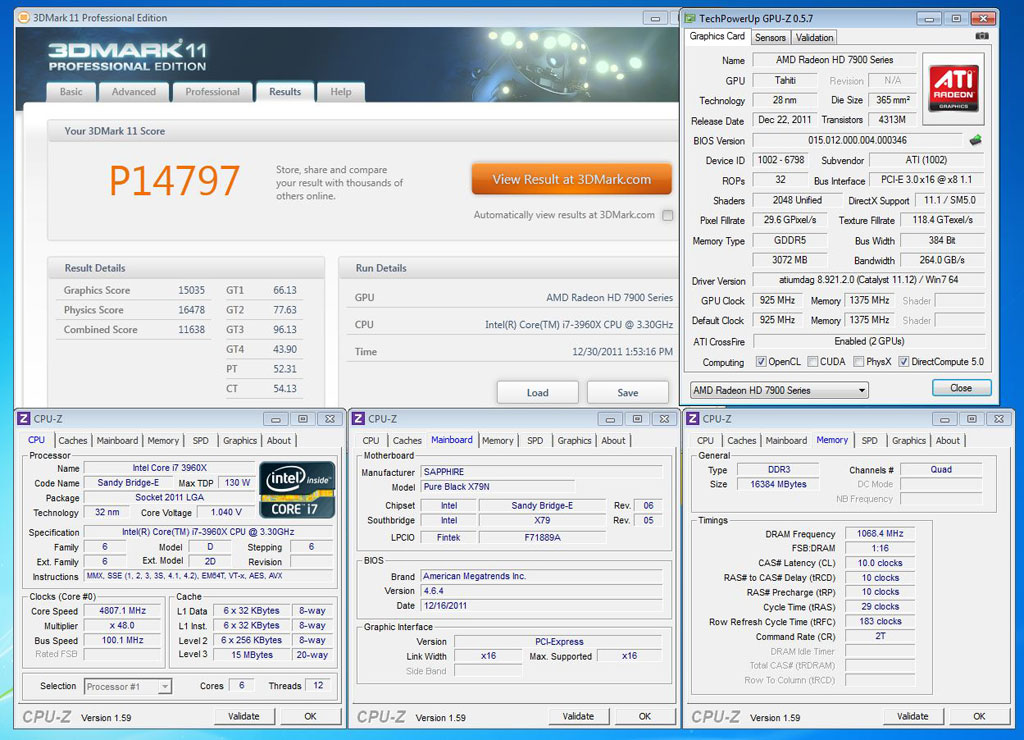
Task: Click Validate in the CPU-Z Mainboard window
Action: pyautogui.click(x=578, y=716)
